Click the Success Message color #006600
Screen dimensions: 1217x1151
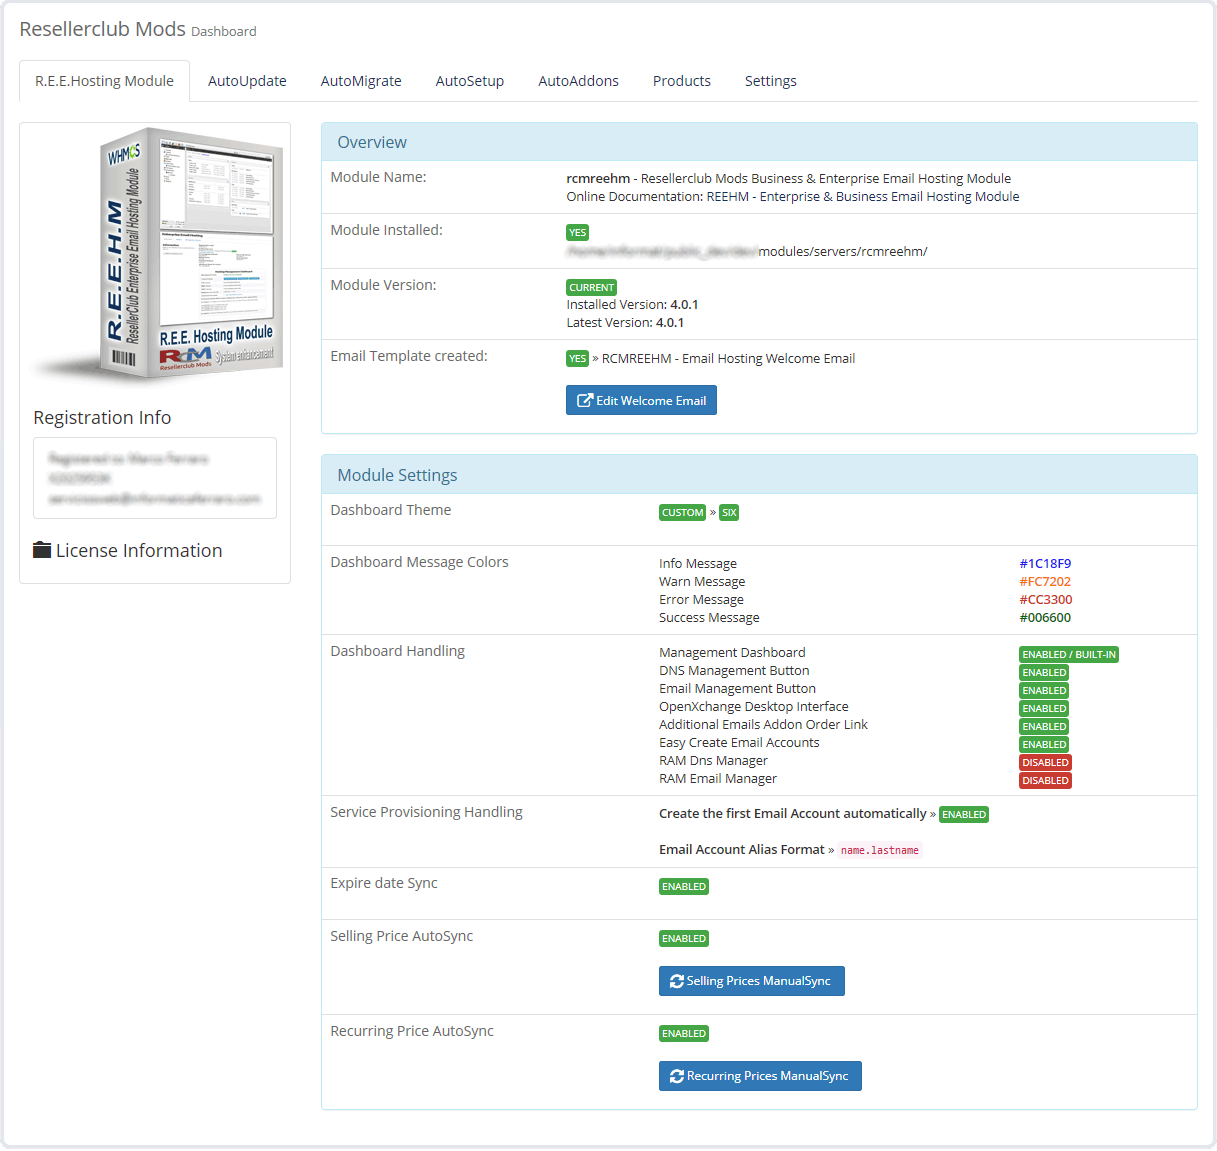coord(1045,618)
